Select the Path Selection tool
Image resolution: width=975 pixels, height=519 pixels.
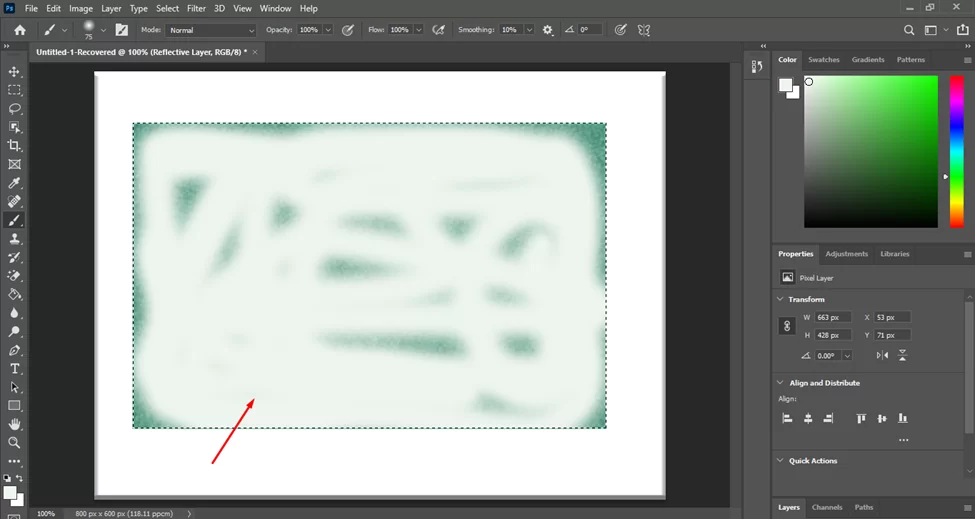(14, 387)
